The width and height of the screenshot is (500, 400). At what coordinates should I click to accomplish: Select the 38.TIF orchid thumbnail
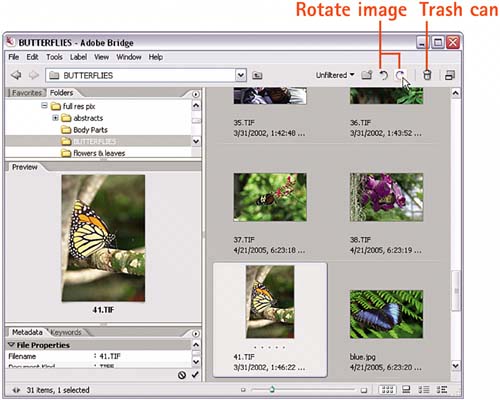click(386, 197)
